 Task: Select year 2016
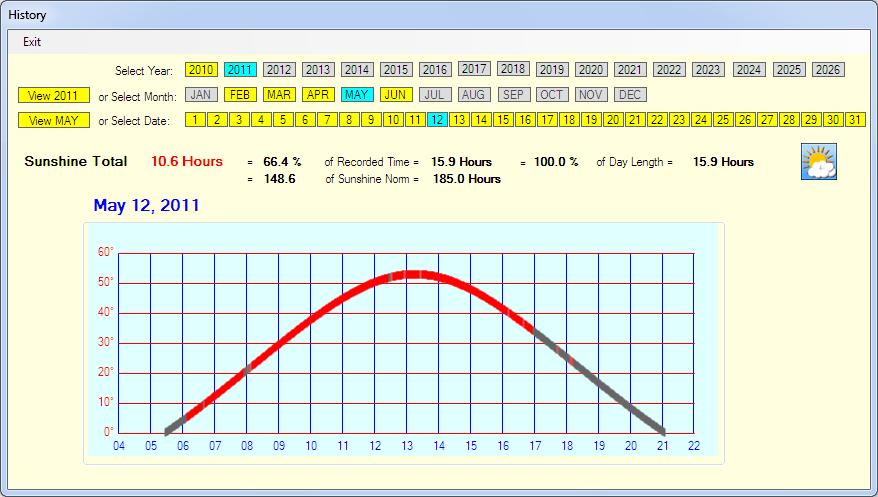(435, 69)
